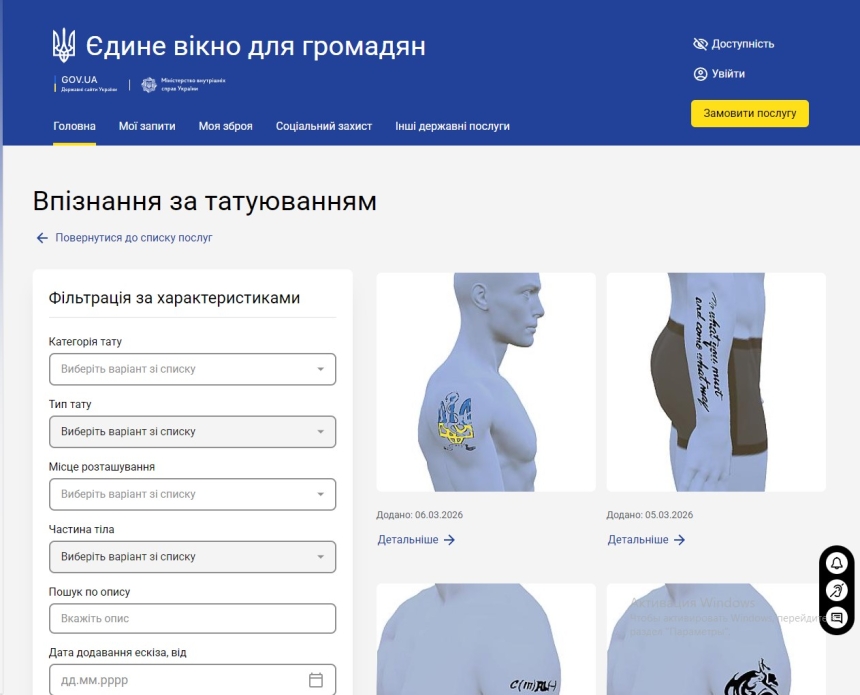Click the Пошук по опису input field
This screenshot has height=695, width=860.
coord(193,618)
